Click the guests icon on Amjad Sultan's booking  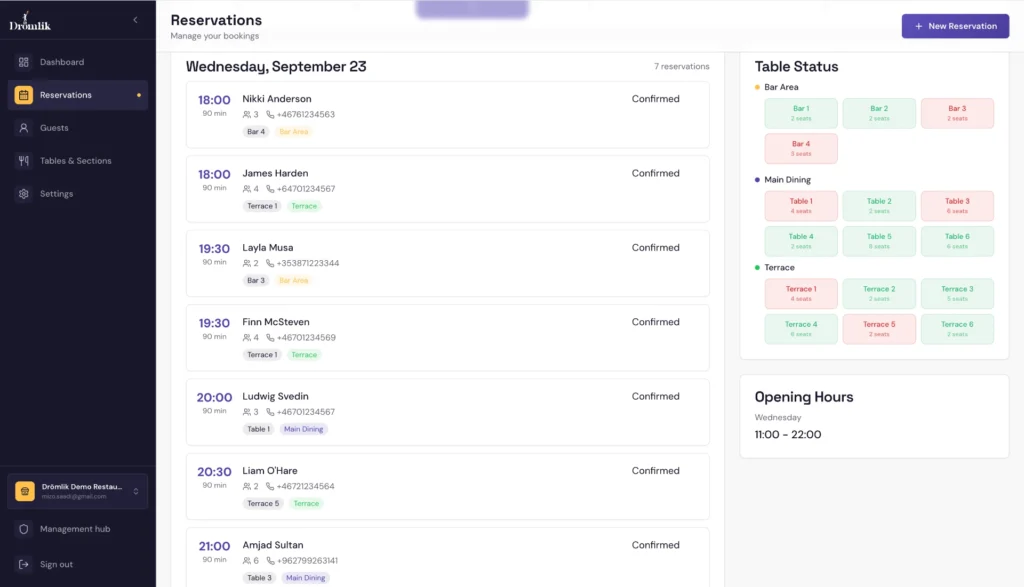point(247,561)
